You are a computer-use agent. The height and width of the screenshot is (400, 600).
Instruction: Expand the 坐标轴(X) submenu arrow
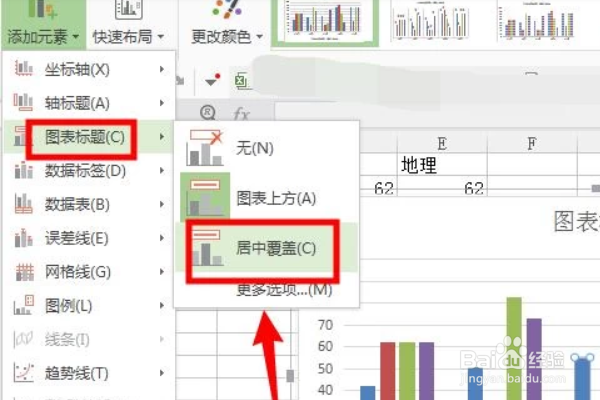pos(162,69)
